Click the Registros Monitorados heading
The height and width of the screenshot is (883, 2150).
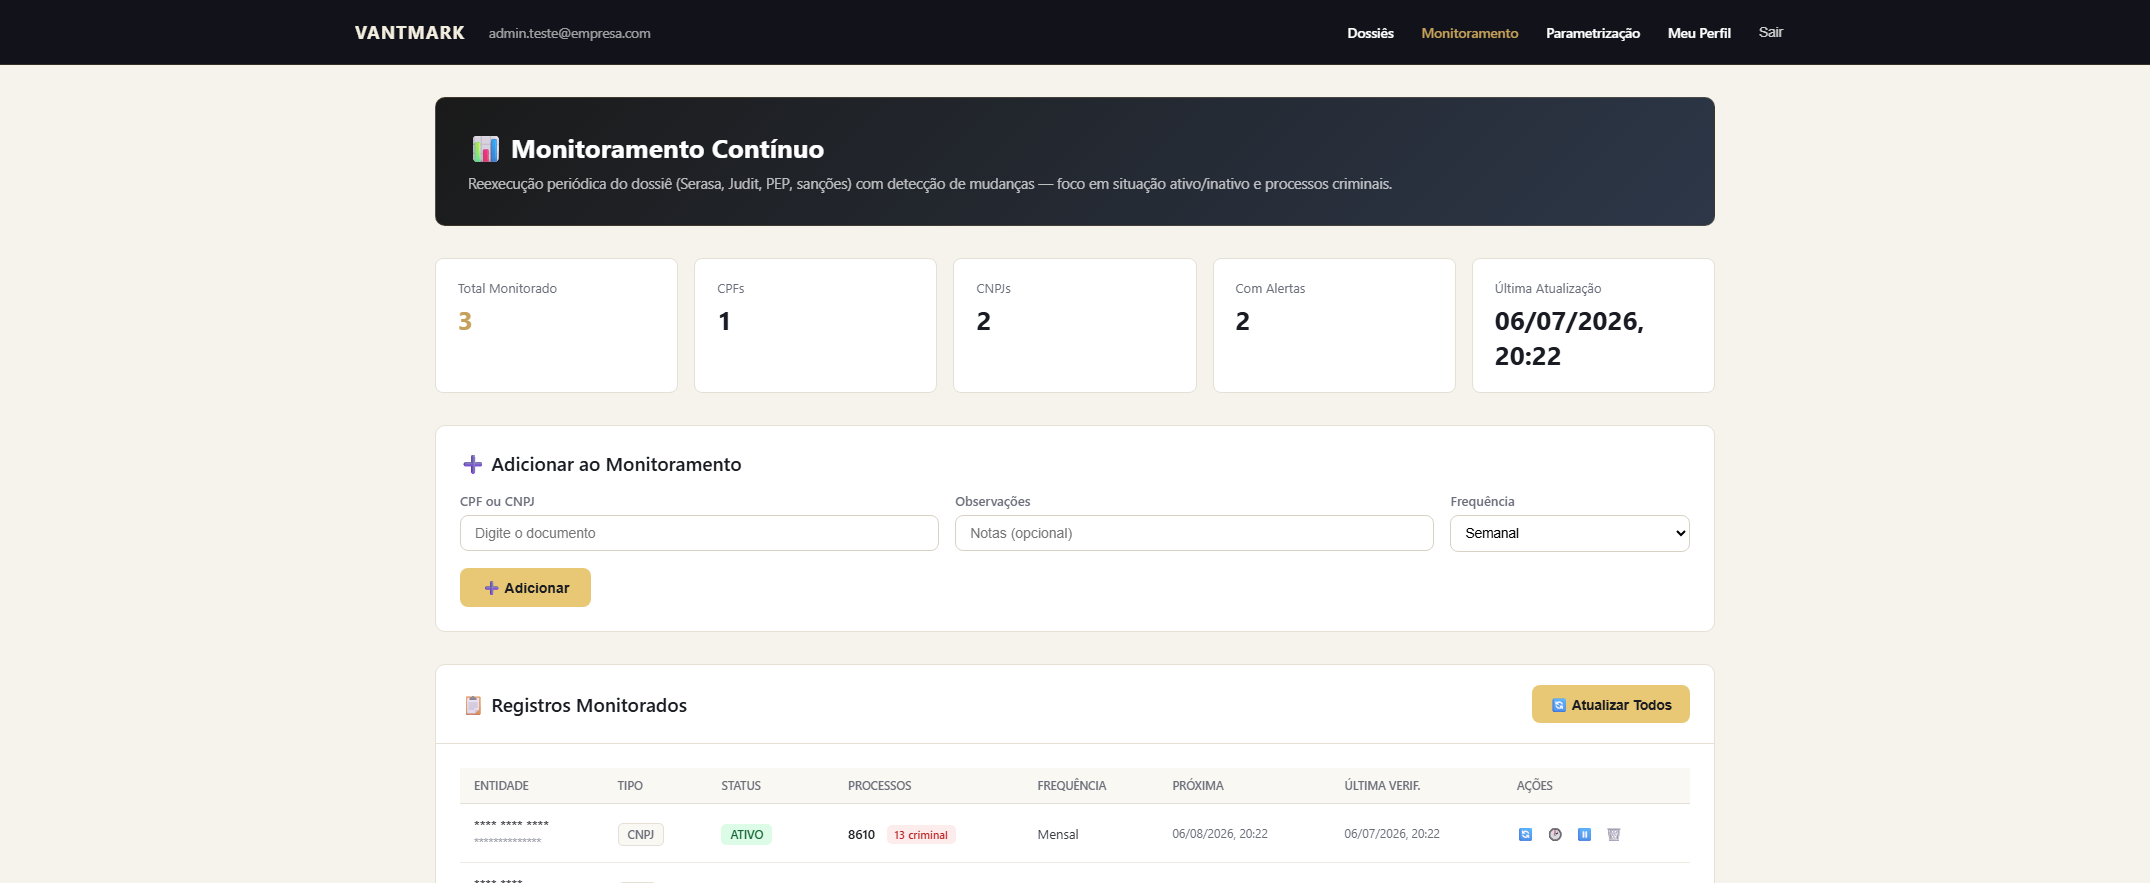tap(589, 705)
